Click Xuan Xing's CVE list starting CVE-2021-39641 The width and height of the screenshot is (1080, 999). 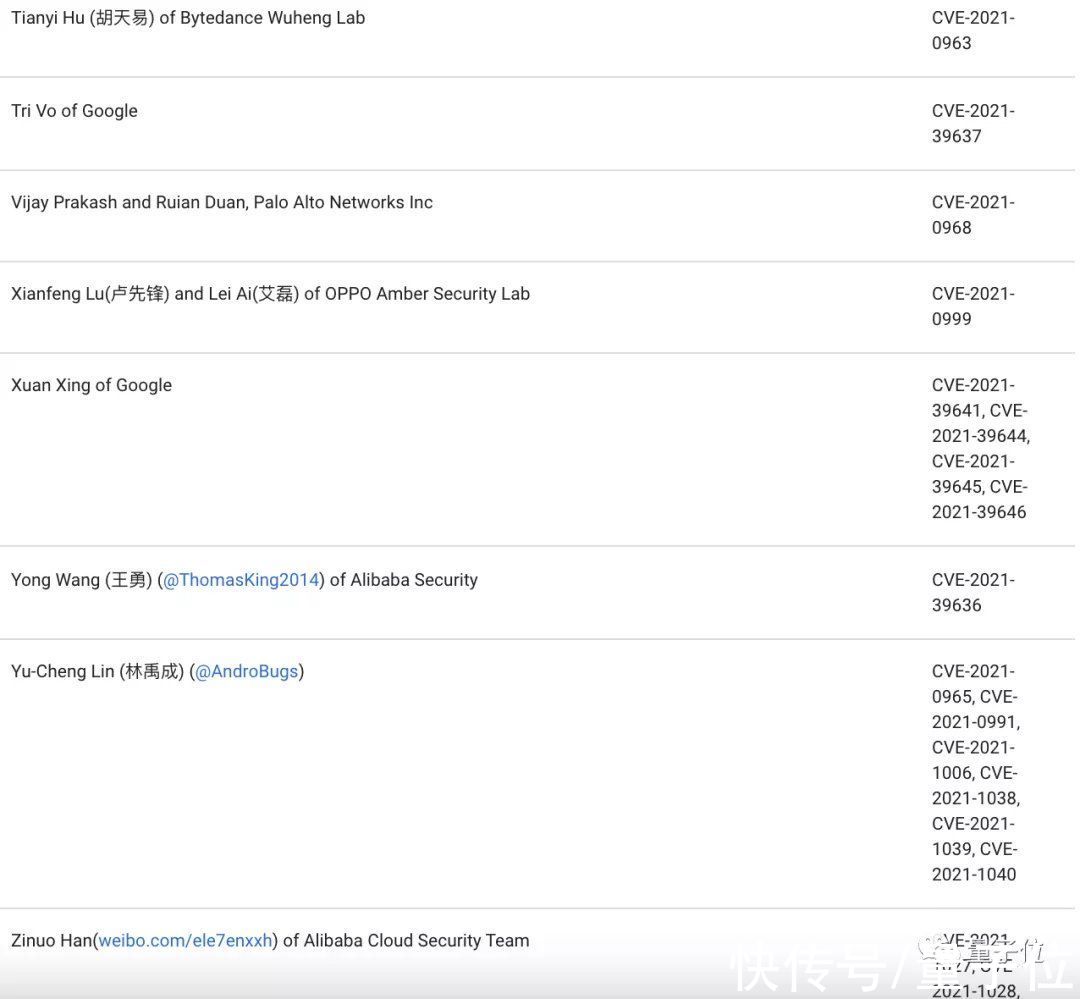[x=980, y=449]
